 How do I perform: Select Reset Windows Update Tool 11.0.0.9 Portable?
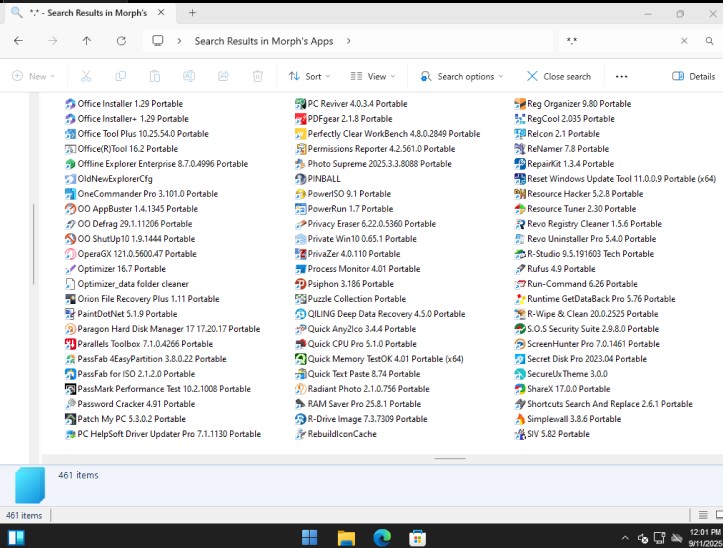(615, 179)
